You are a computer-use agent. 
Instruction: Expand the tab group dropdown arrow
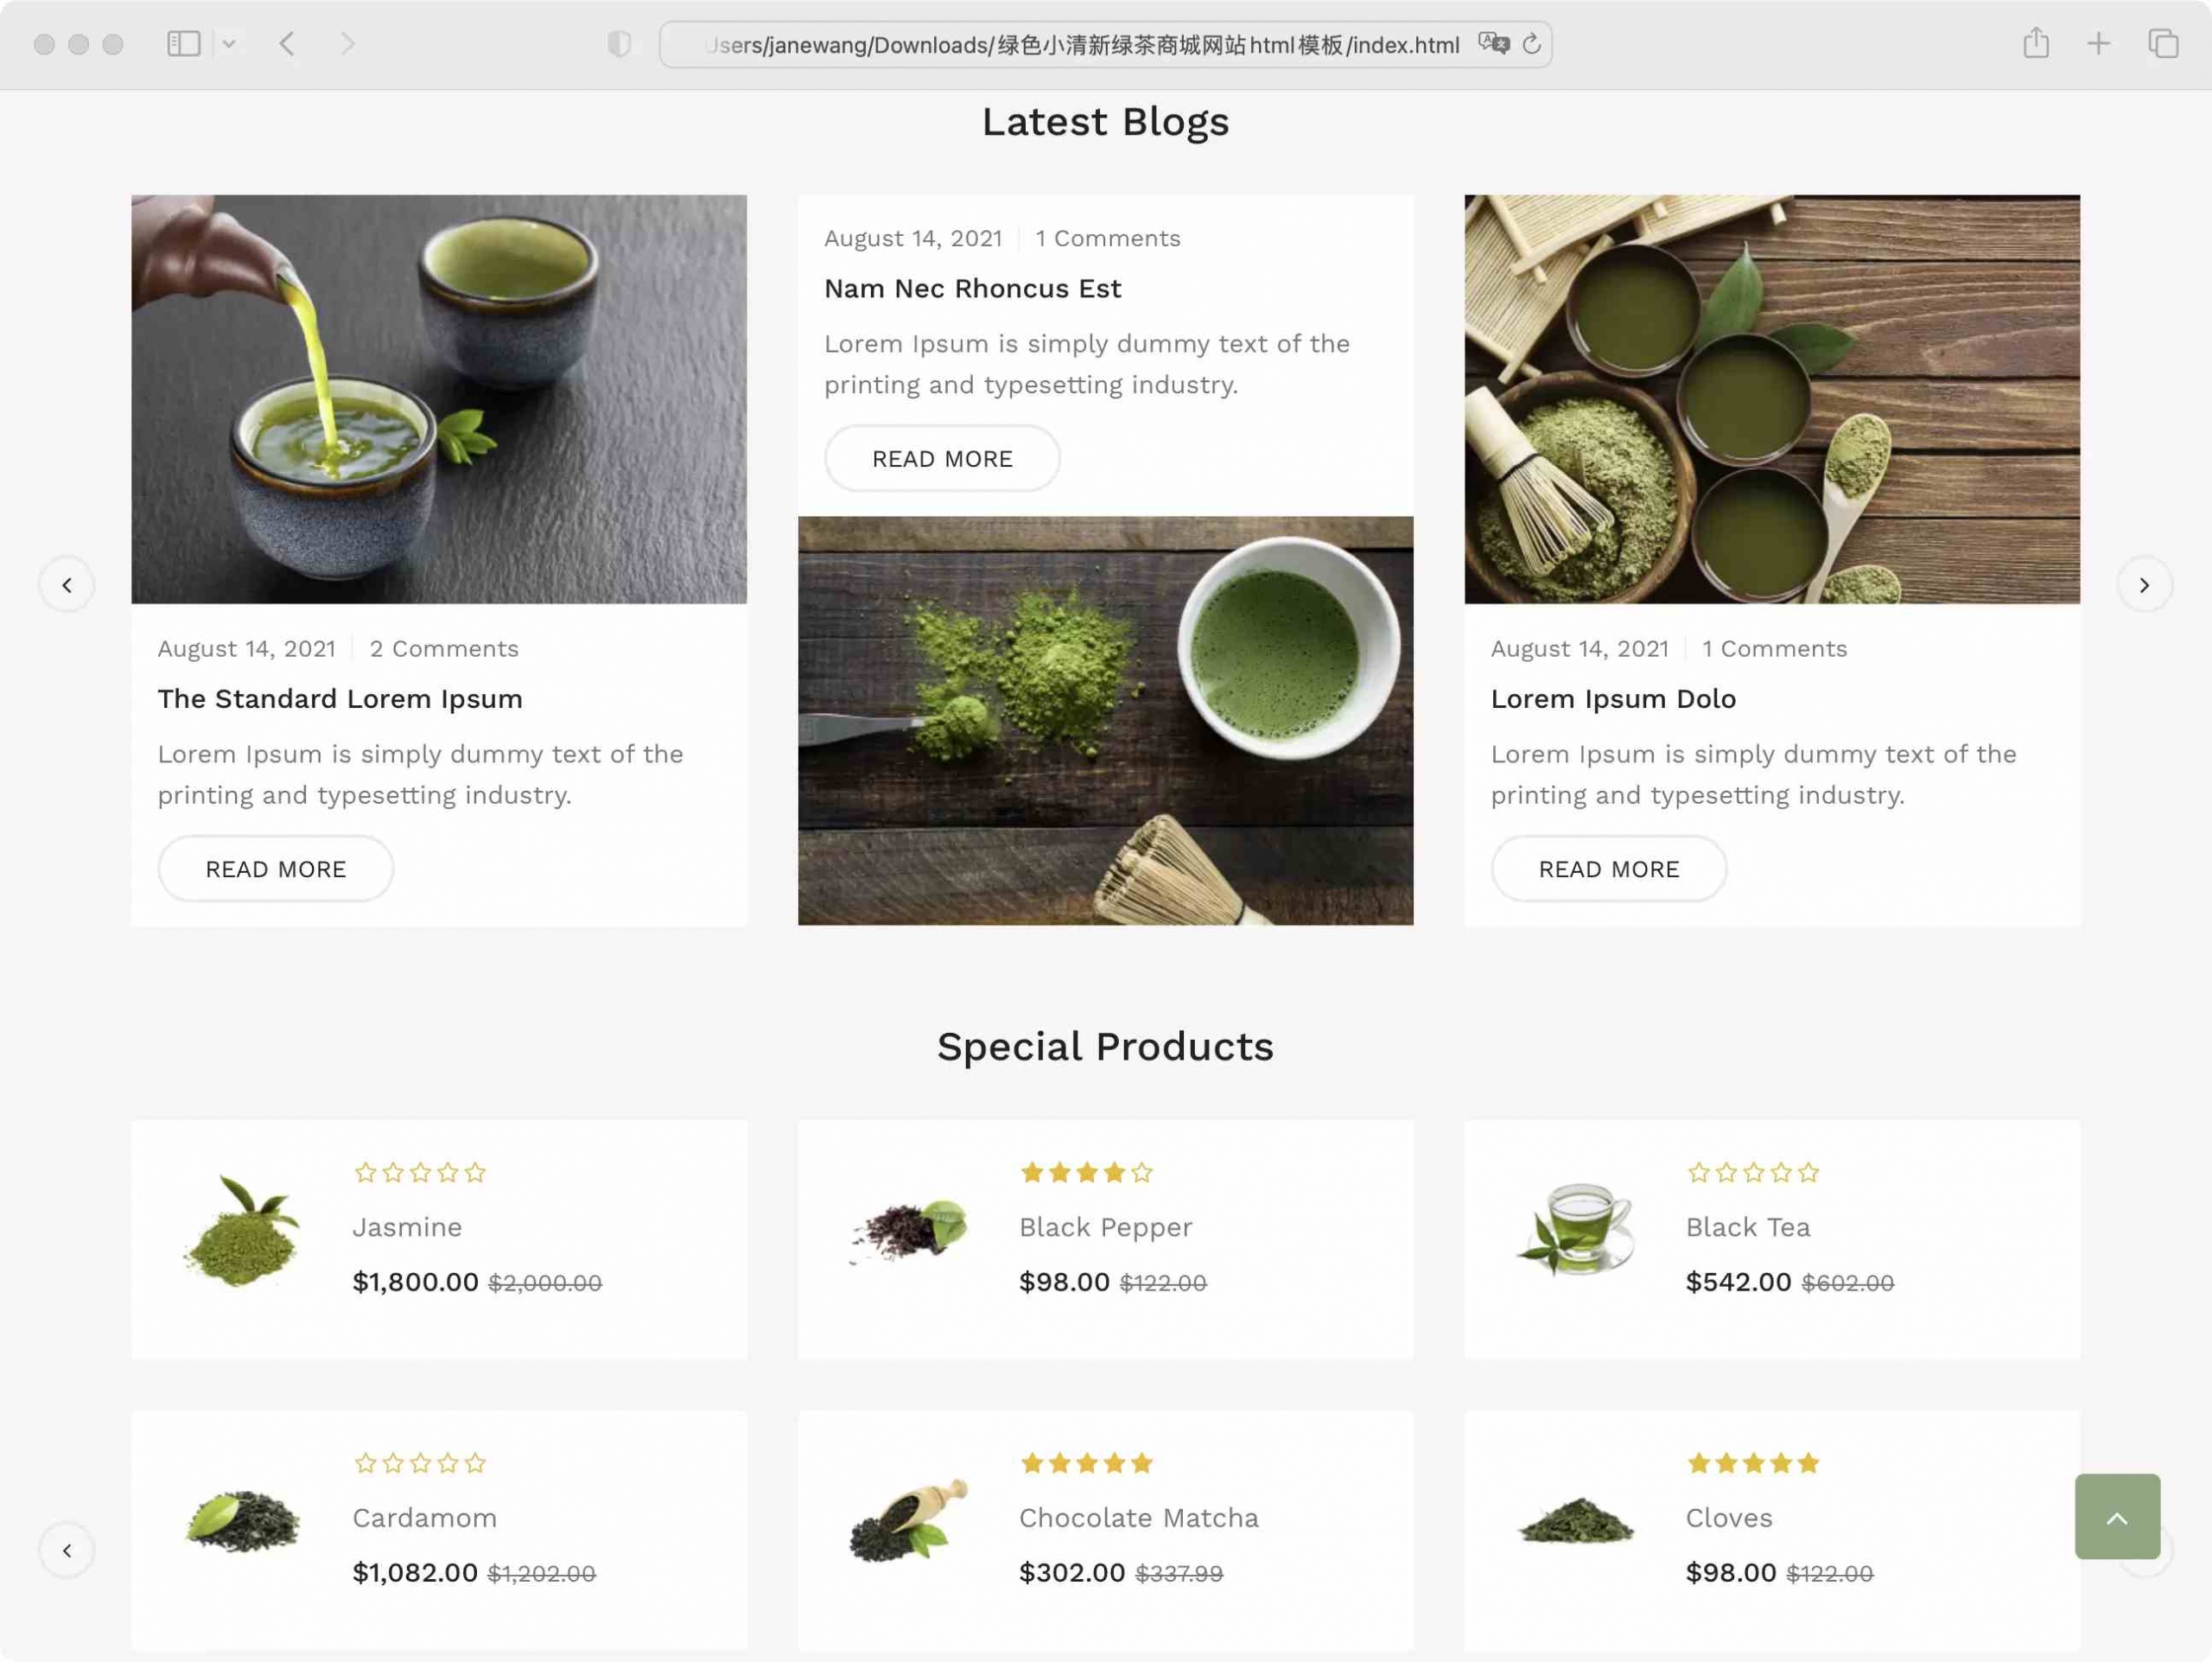[x=229, y=44]
